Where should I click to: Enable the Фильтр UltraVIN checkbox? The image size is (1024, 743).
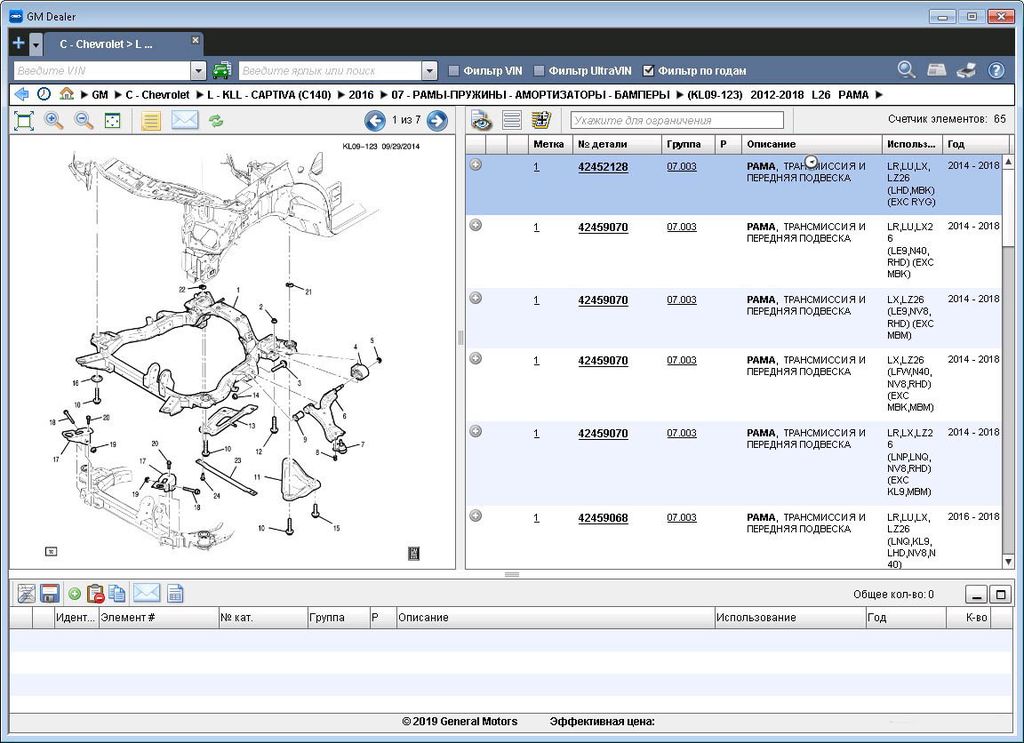tap(539, 71)
